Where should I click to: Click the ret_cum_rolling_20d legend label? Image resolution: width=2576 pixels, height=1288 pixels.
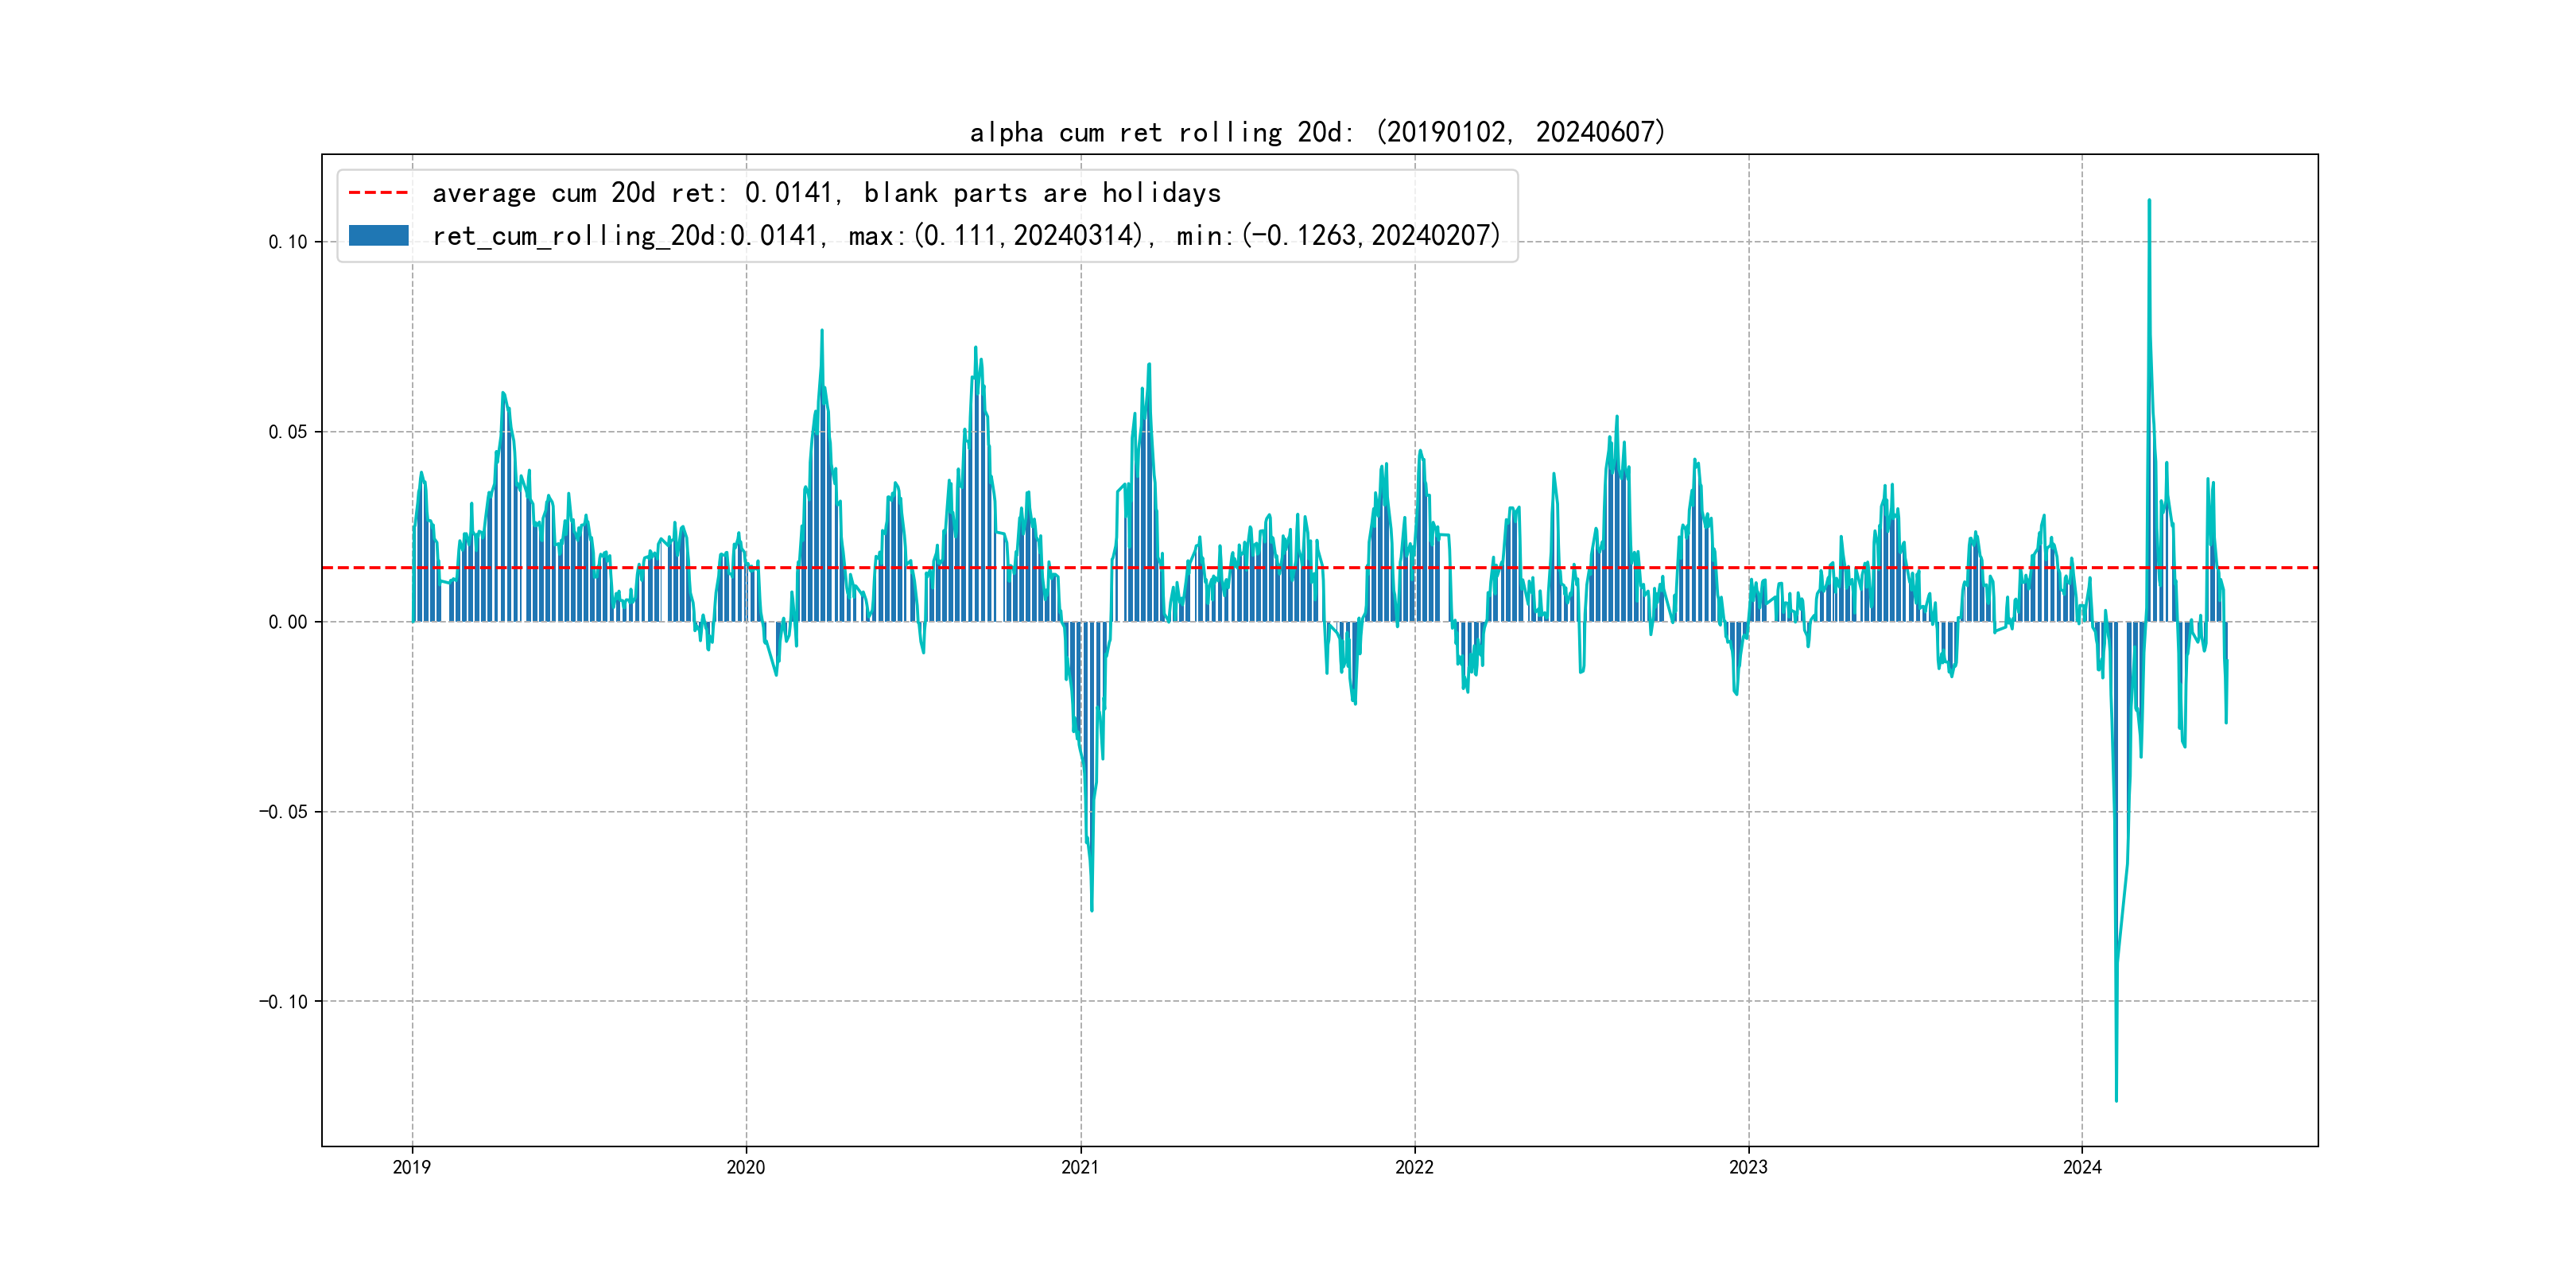pos(966,235)
